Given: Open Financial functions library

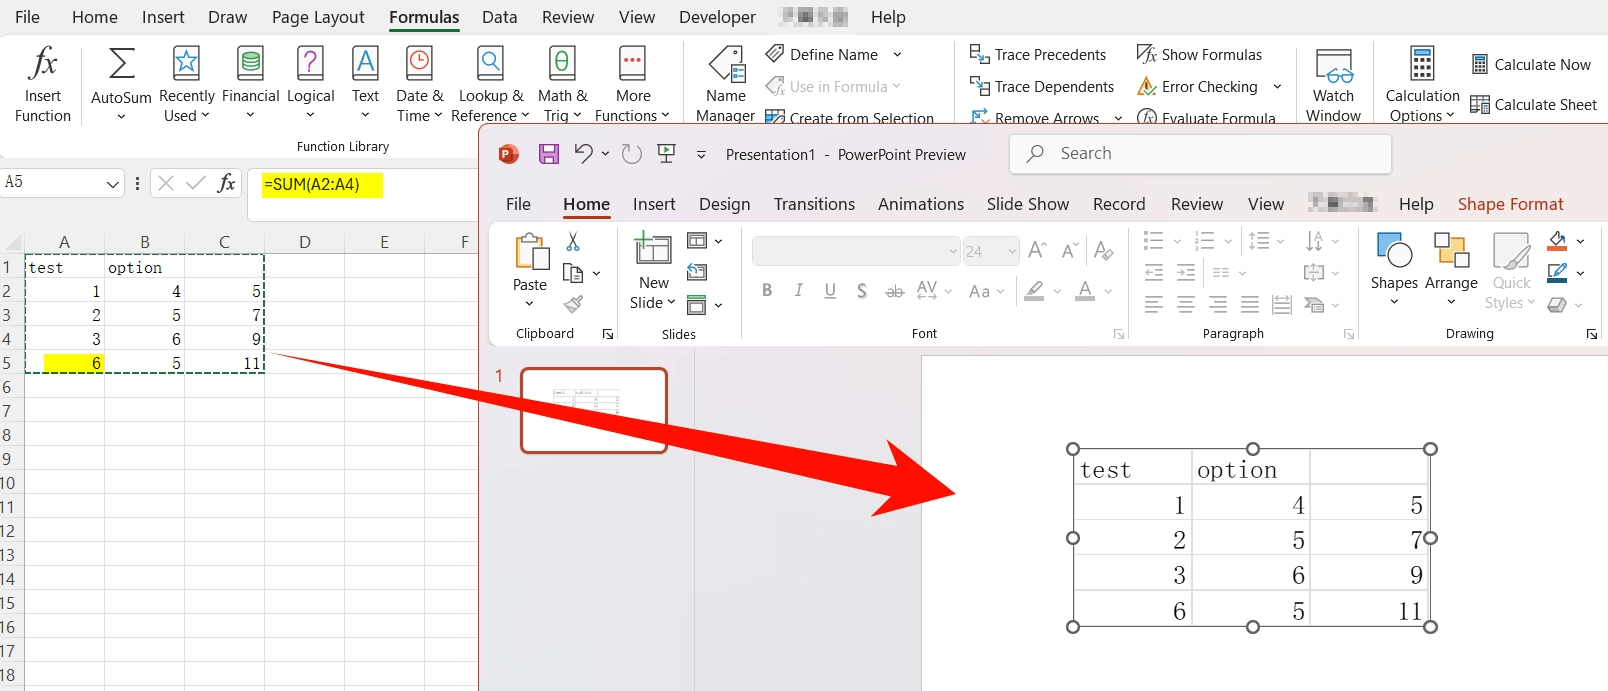Looking at the screenshot, I should tap(250, 84).
